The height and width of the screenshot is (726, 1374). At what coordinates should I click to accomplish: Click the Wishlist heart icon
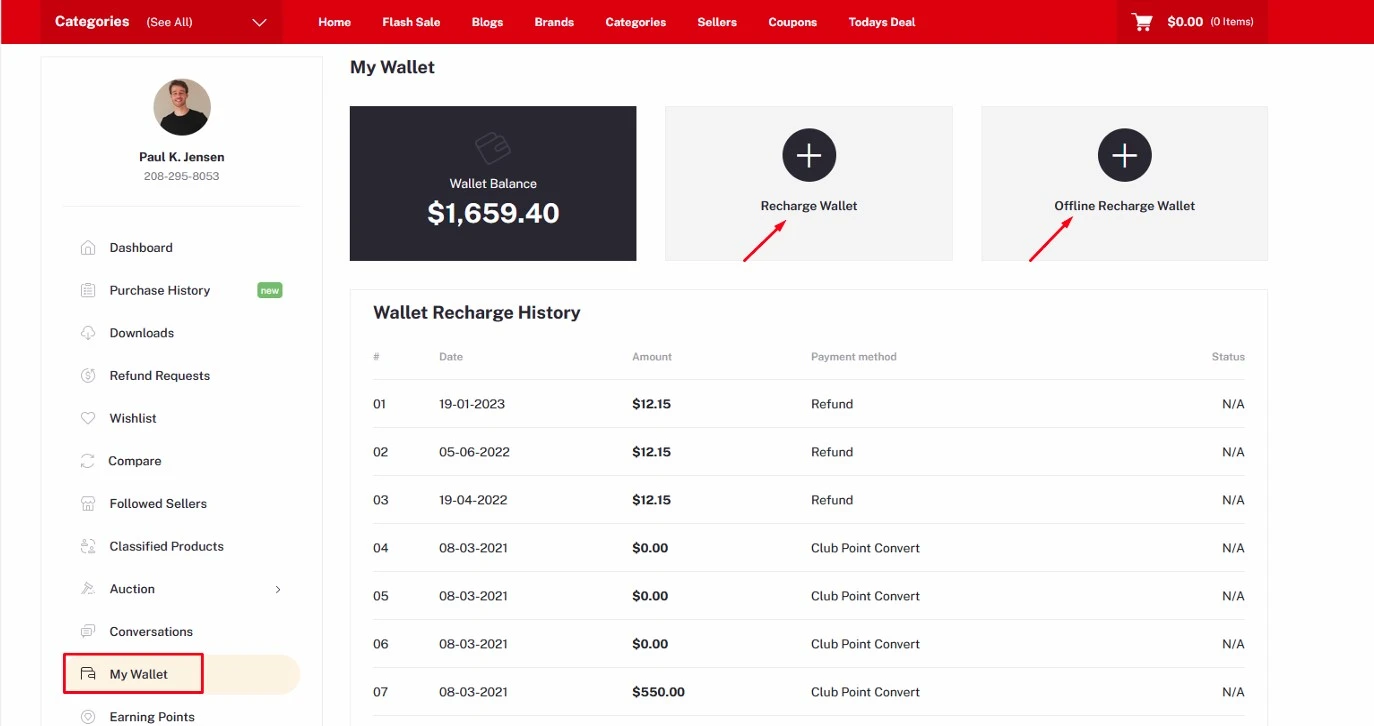[x=88, y=418]
